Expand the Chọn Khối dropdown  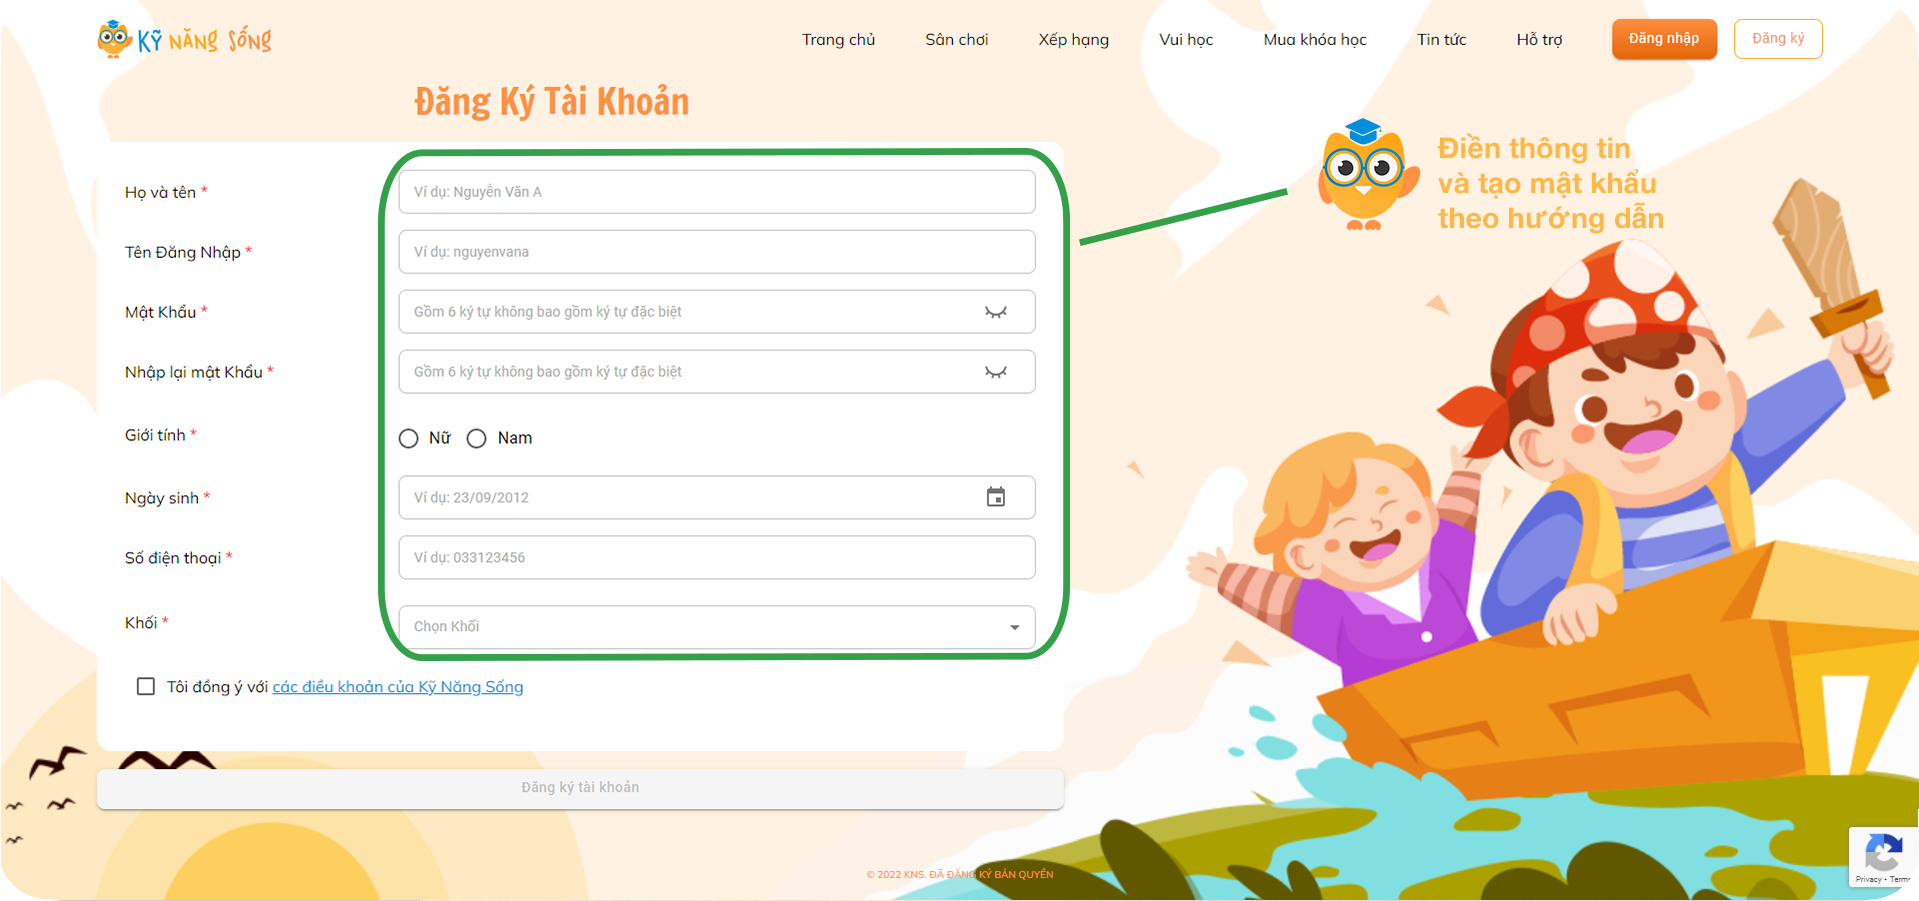click(x=717, y=627)
